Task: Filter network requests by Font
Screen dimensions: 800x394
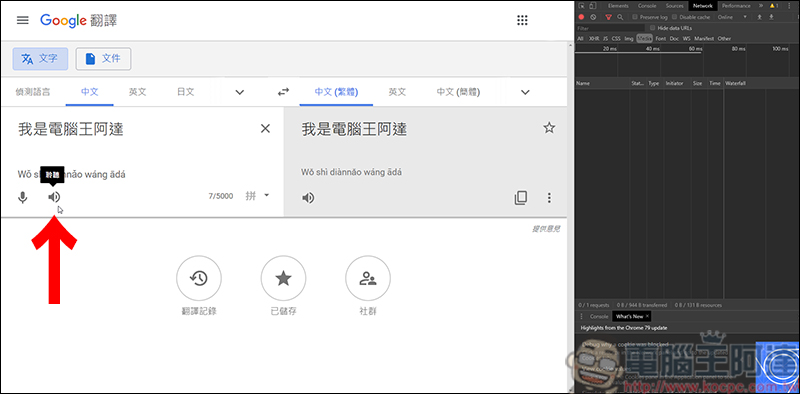Action: (x=661, y=38)
